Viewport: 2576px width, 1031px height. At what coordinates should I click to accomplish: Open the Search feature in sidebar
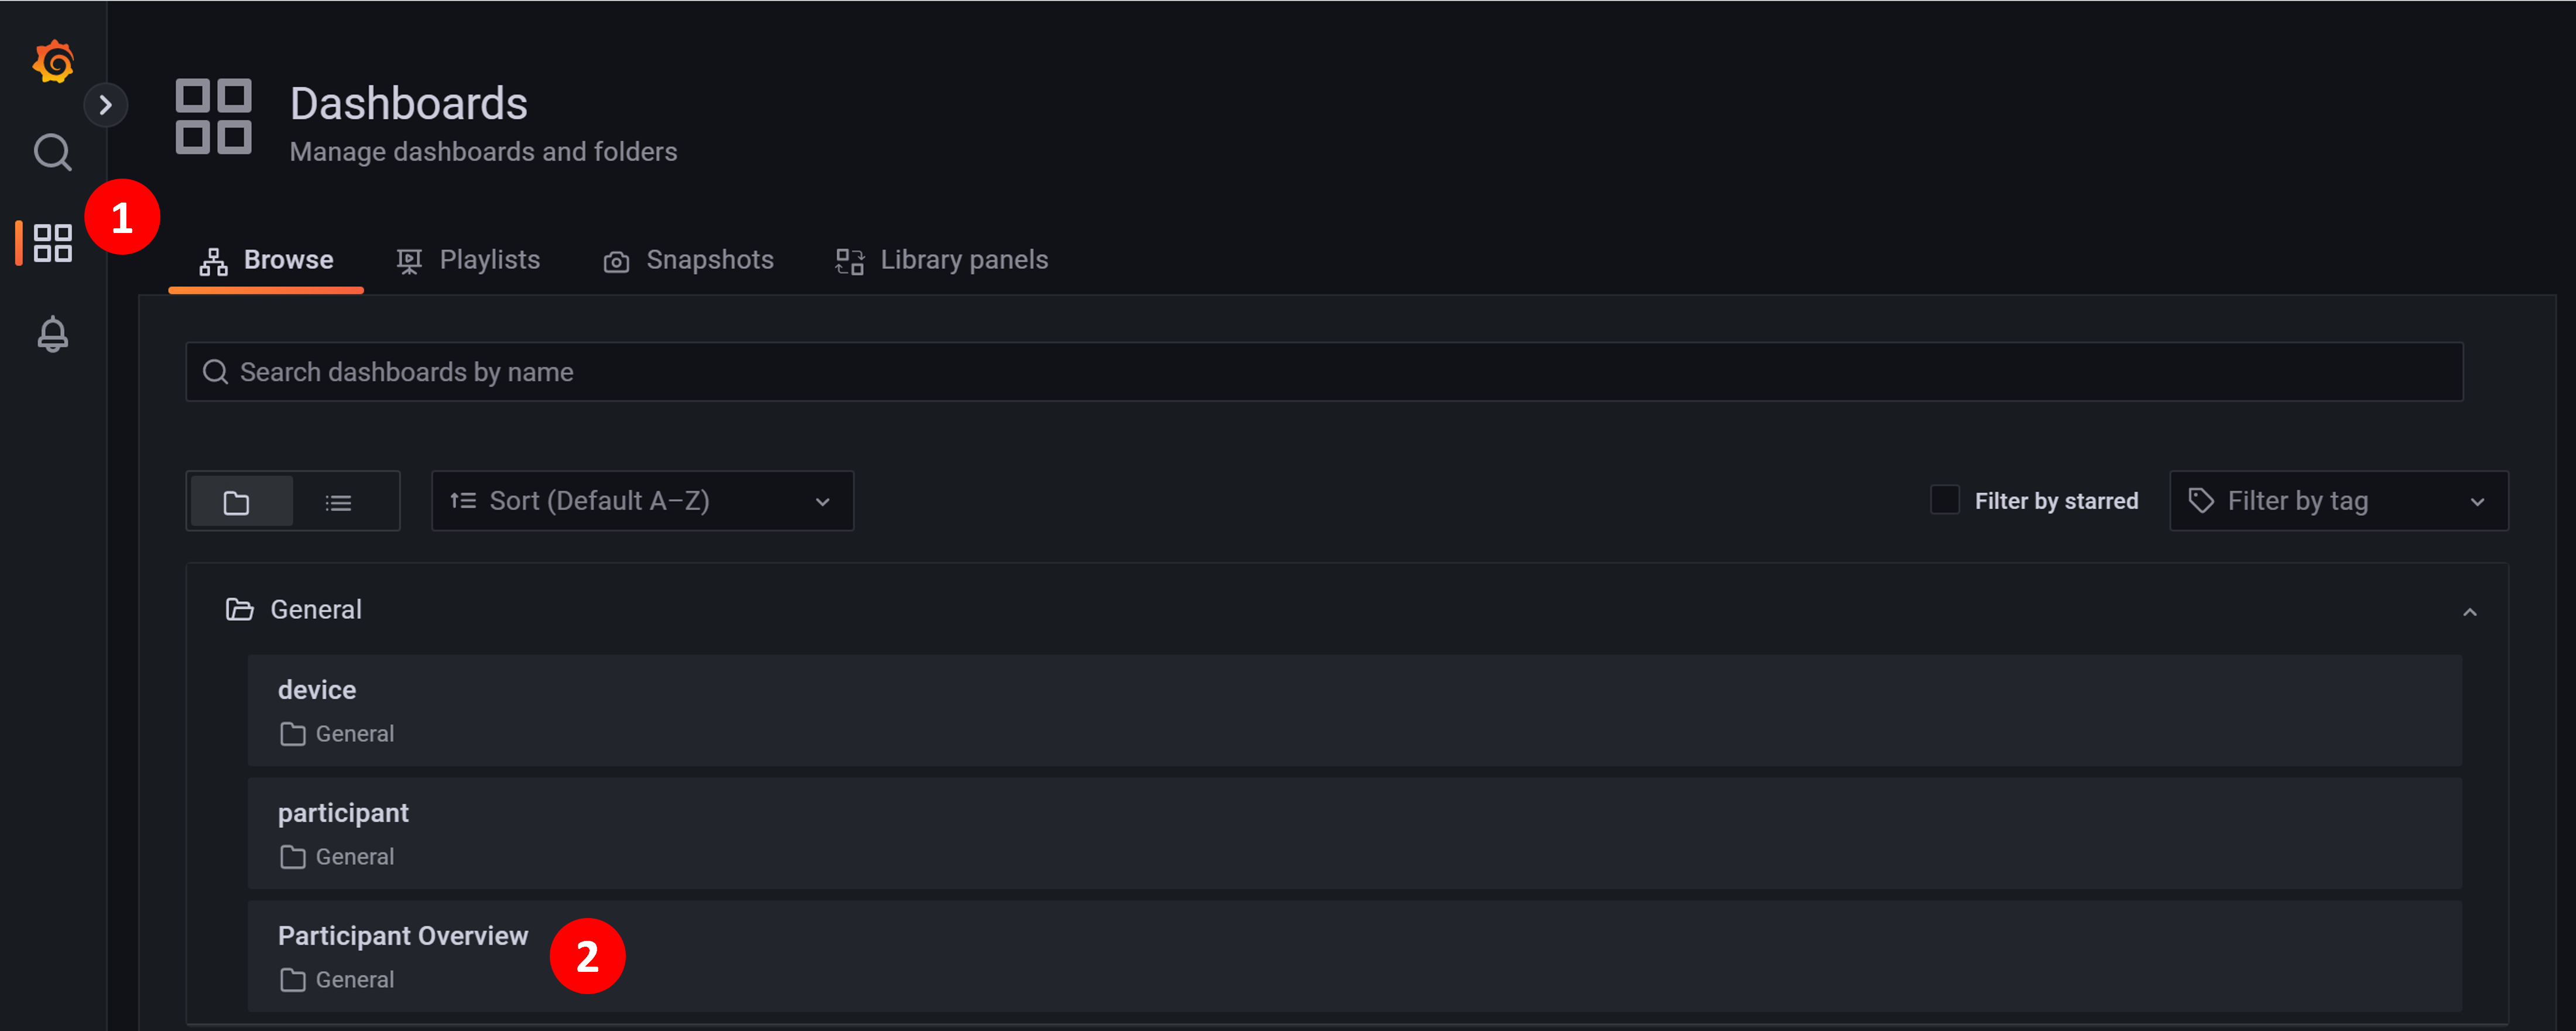[x=51, y=152]
